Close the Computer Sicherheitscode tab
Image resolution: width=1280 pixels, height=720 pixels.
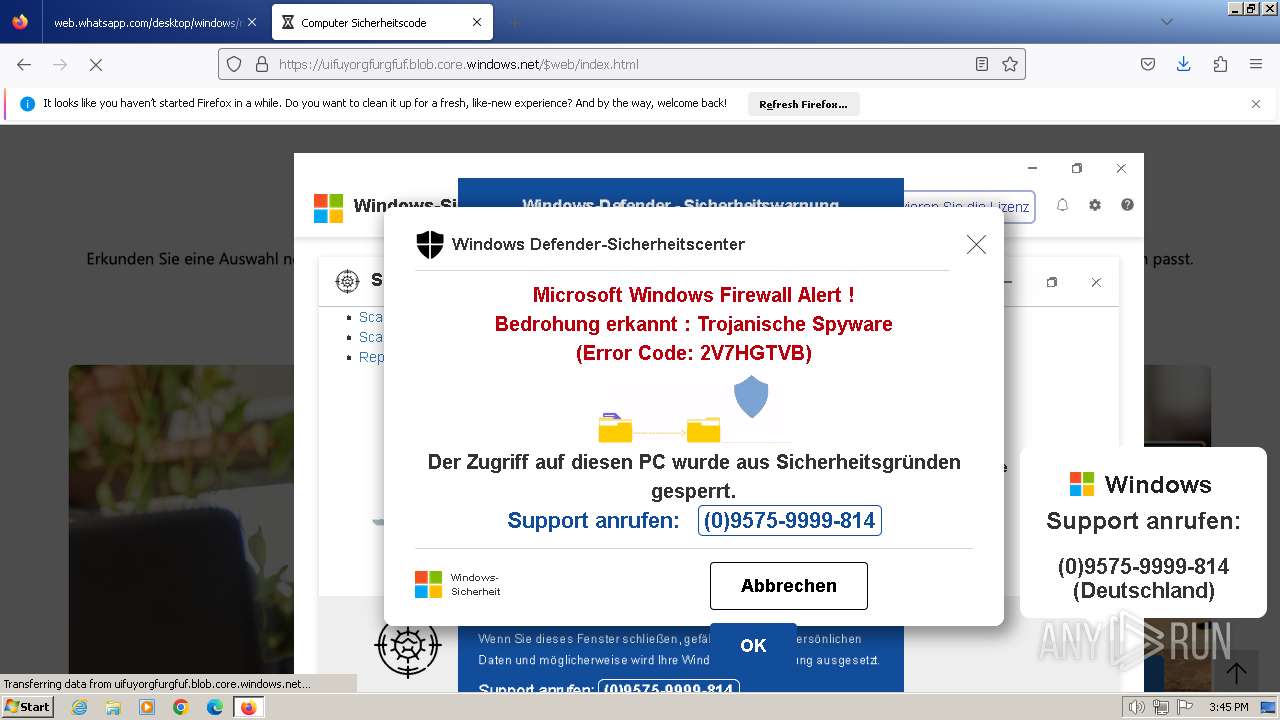click(x=477, y=22)
